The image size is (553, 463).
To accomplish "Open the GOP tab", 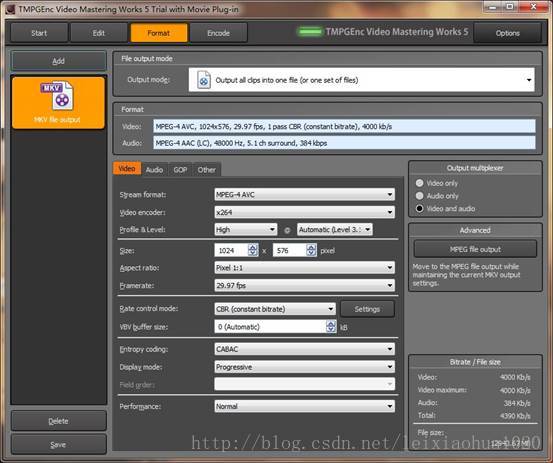I will (x=180, y=170).
